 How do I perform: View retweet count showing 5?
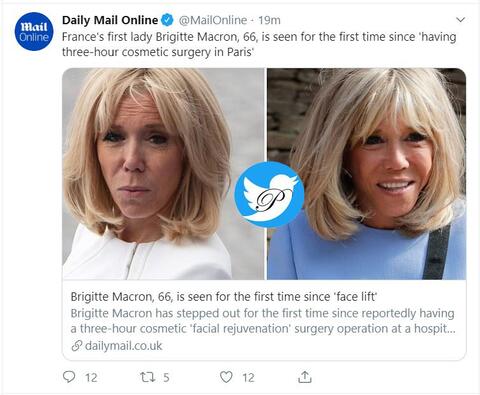pyautogui.click(x=166, y=377)
